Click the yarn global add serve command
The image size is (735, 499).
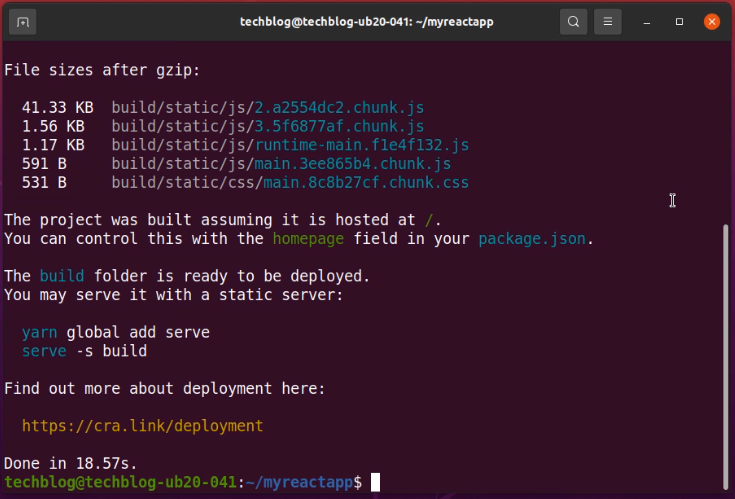(x=115, y=332)
